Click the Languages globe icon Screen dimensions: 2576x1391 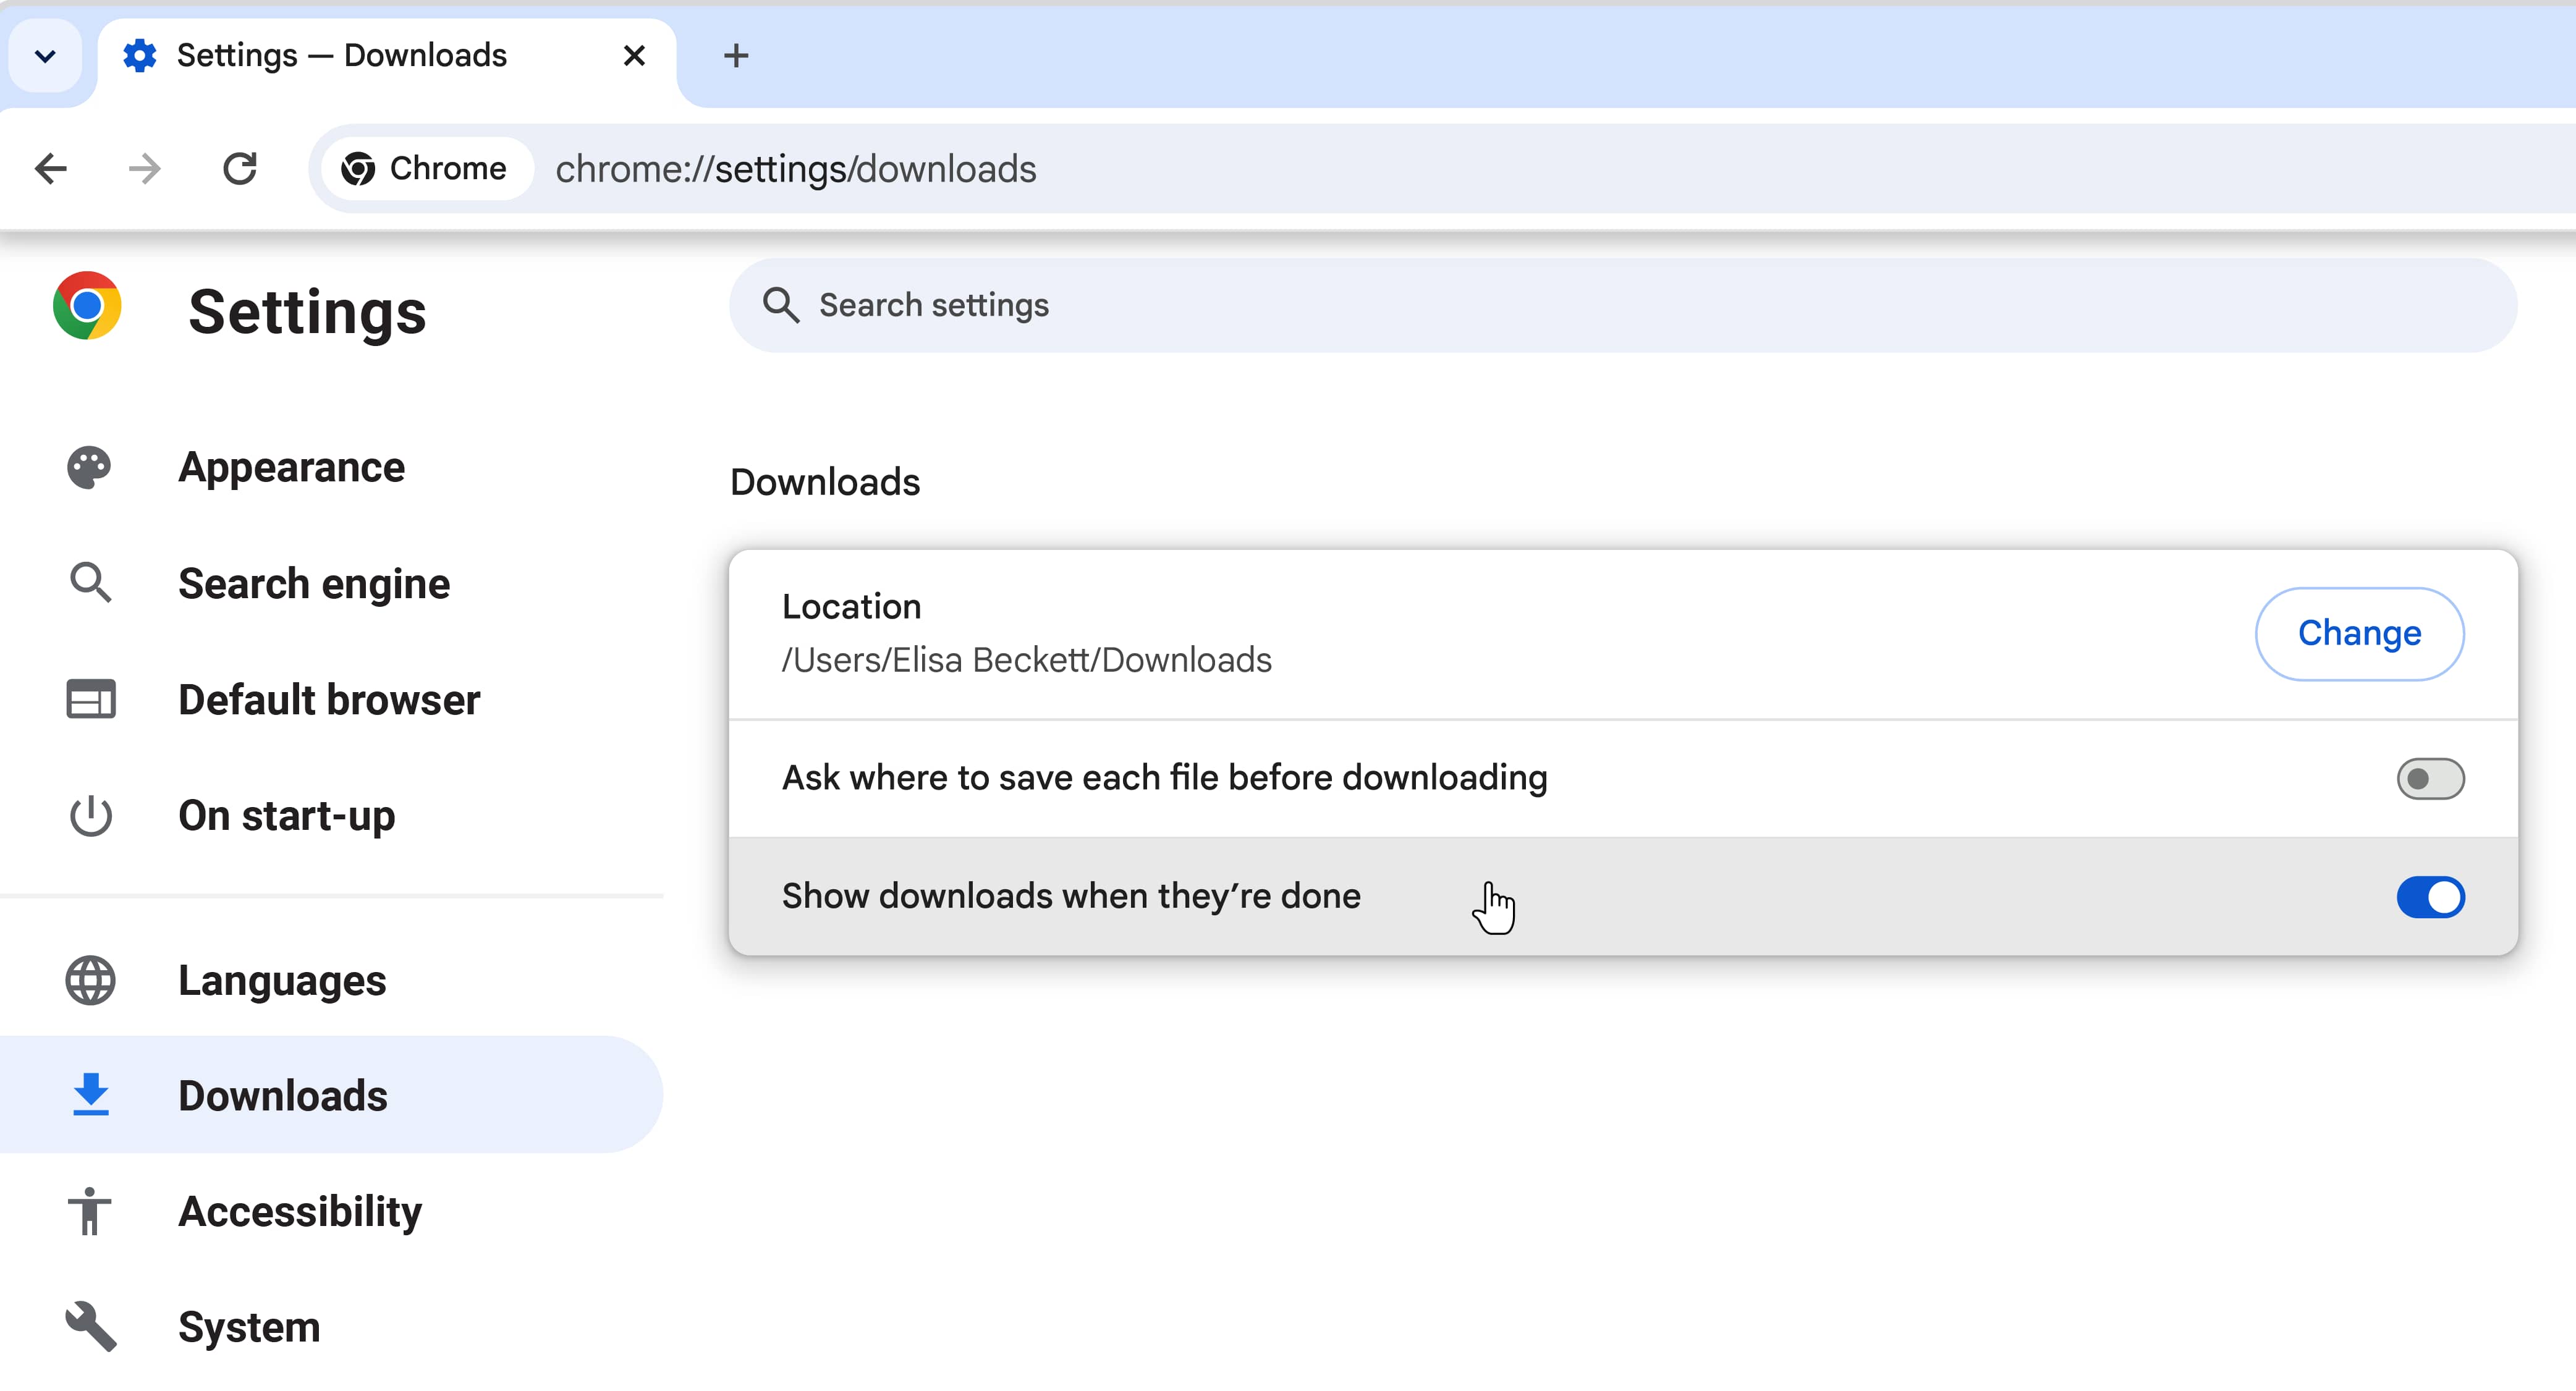(90, 980)
